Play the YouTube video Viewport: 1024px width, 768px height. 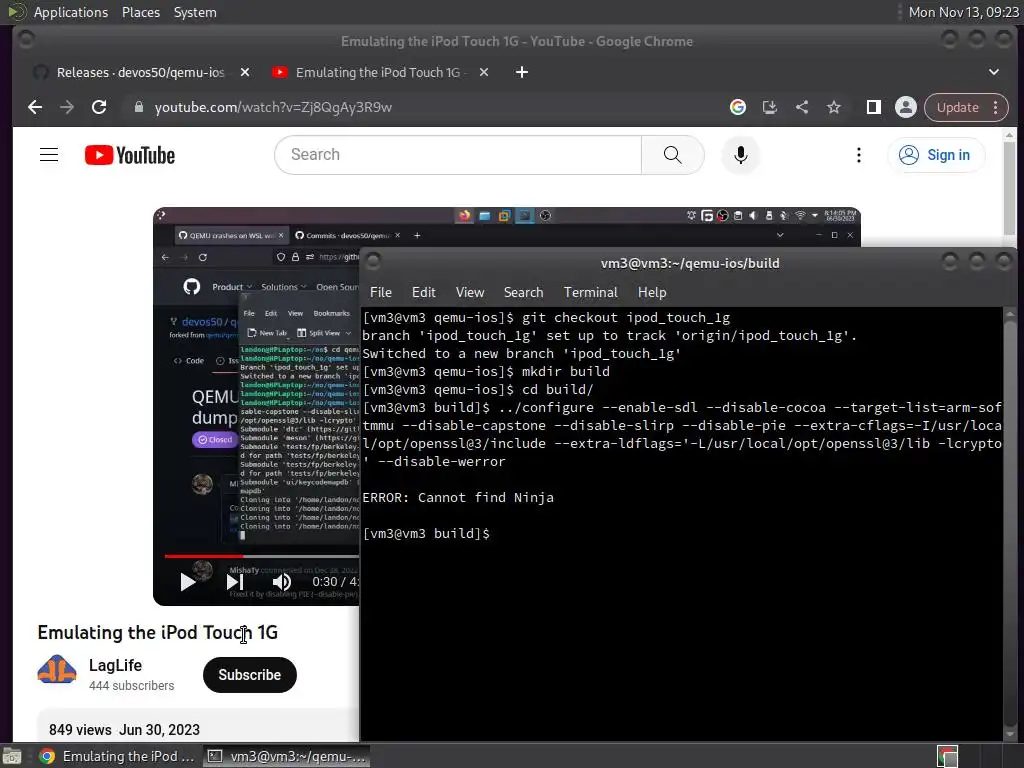187,582
